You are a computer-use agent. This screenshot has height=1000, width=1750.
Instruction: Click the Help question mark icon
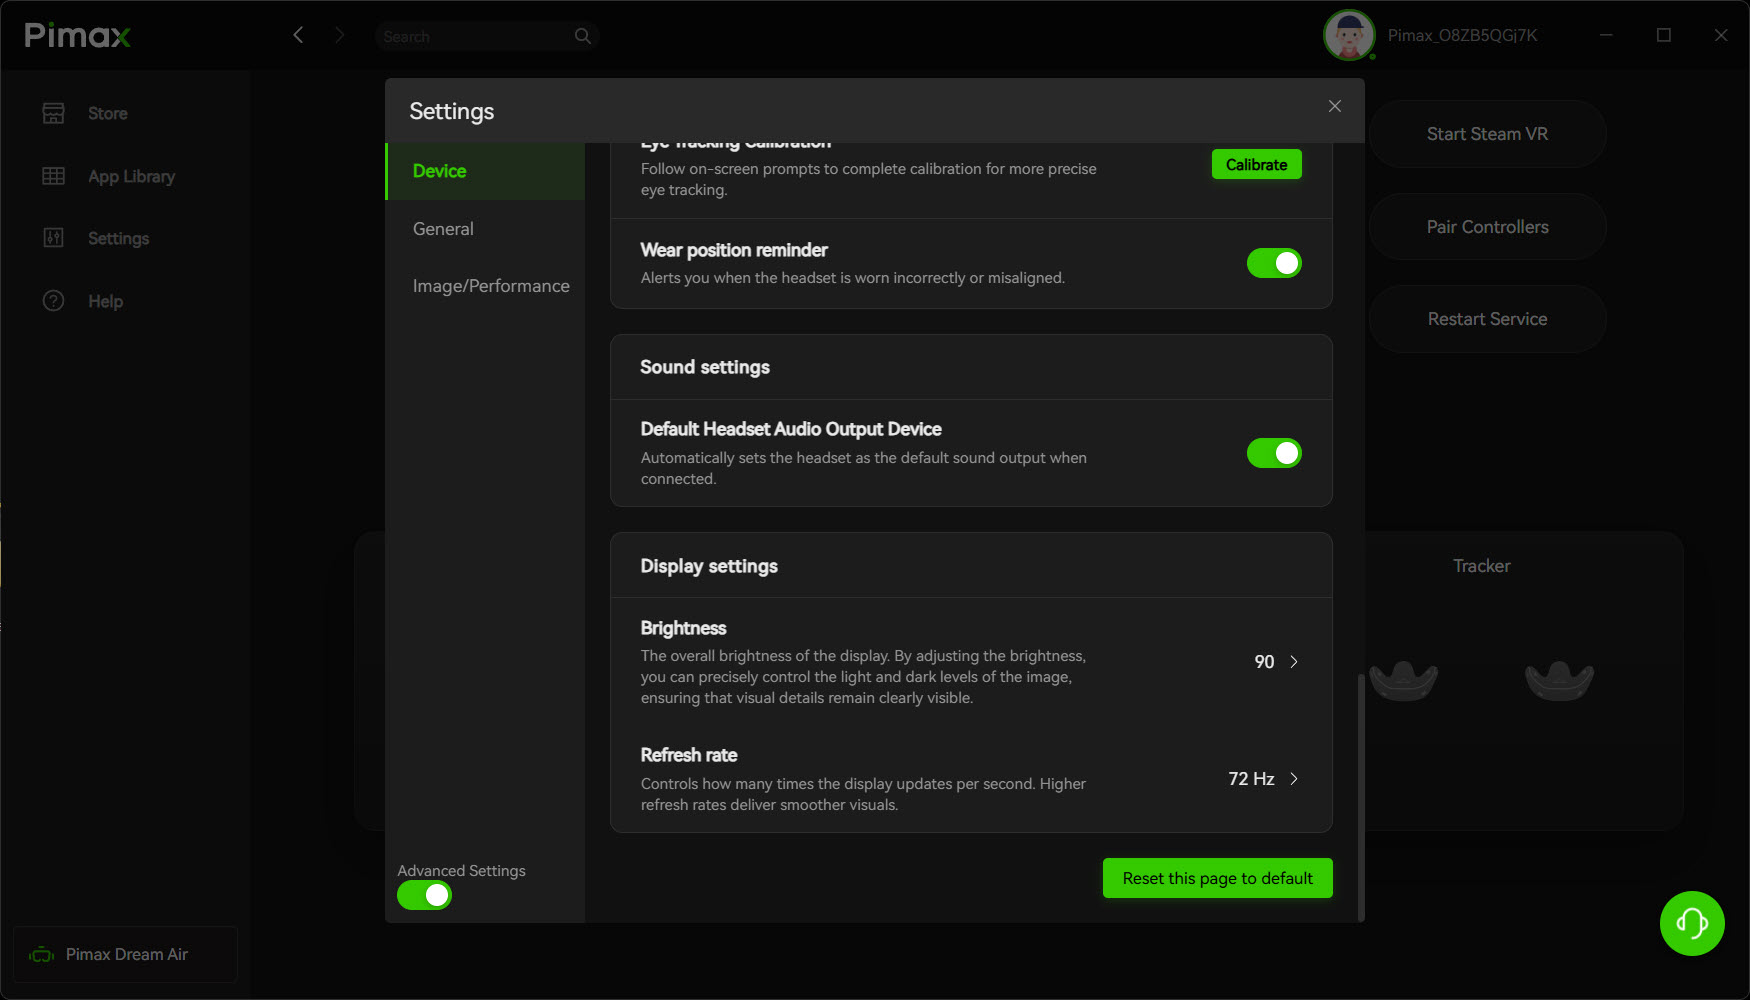(x=53, y=301)
